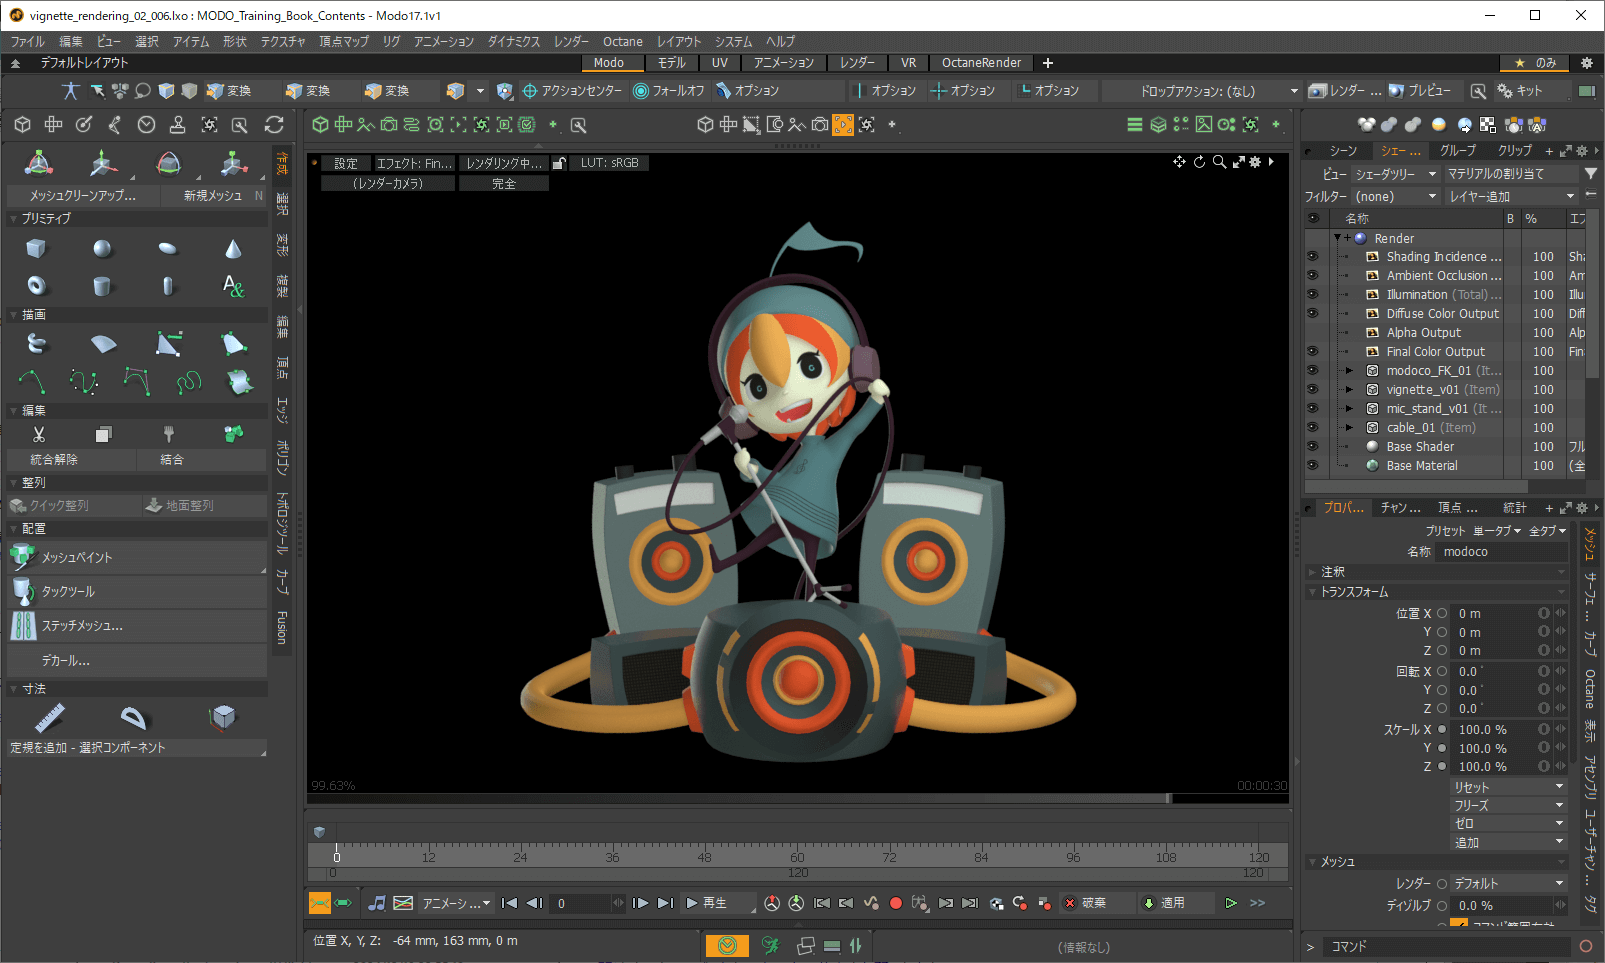Toggle visibility of Shading Incidence output
This screenshot has height=963, width=1605.
tap(1313, 256)
